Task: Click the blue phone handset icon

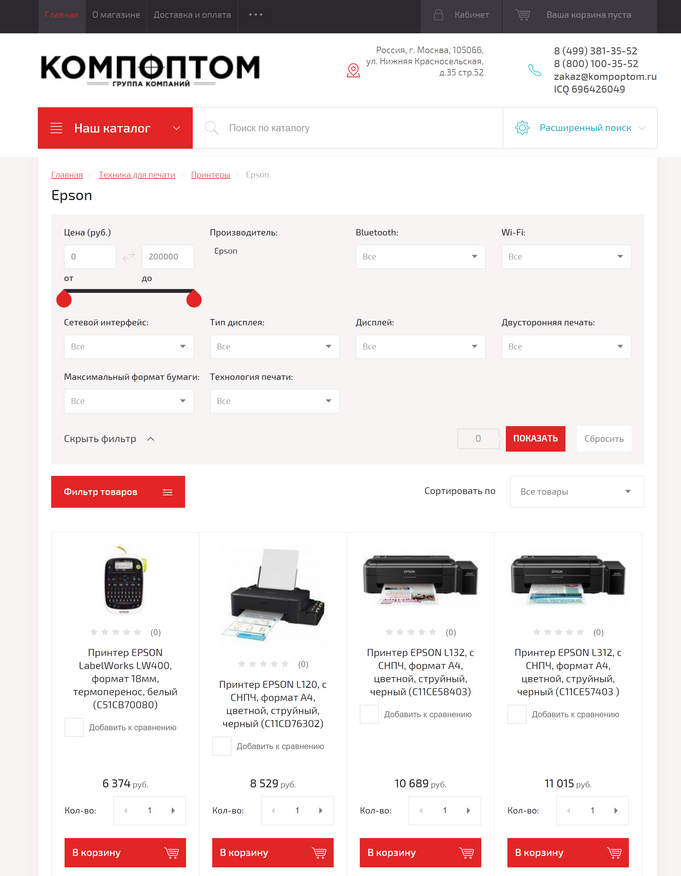Action: pos(535,70)
